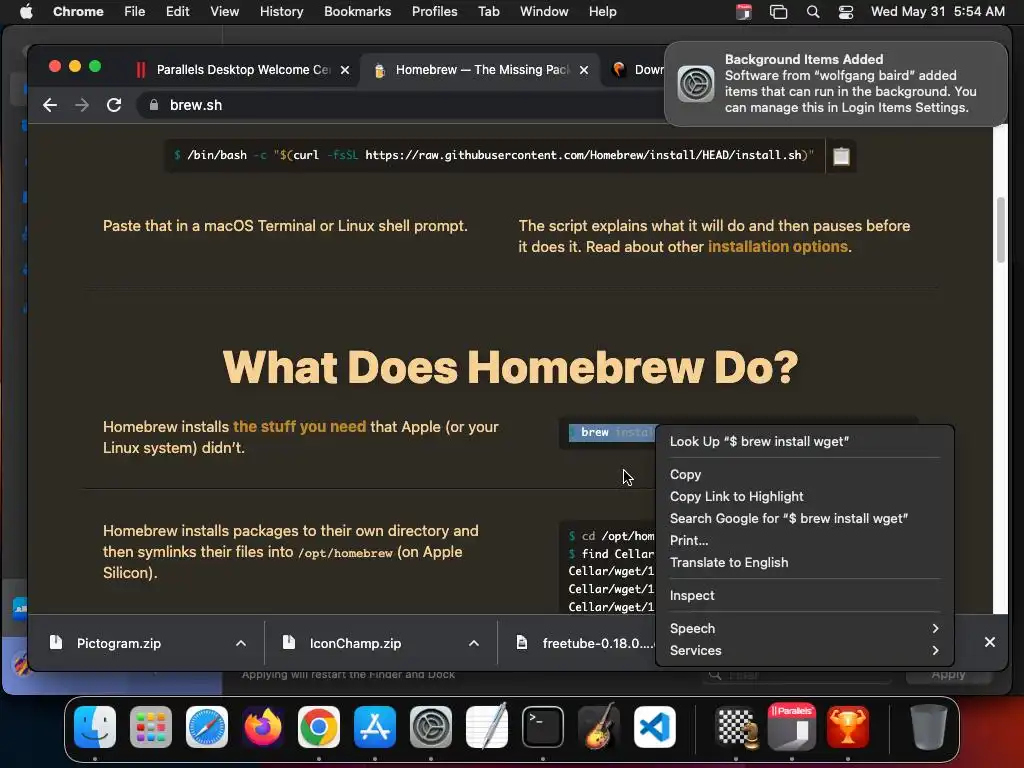Open the Bookmarks menu
Viewport: 1024px width, 768px height.
click(357, 12)
